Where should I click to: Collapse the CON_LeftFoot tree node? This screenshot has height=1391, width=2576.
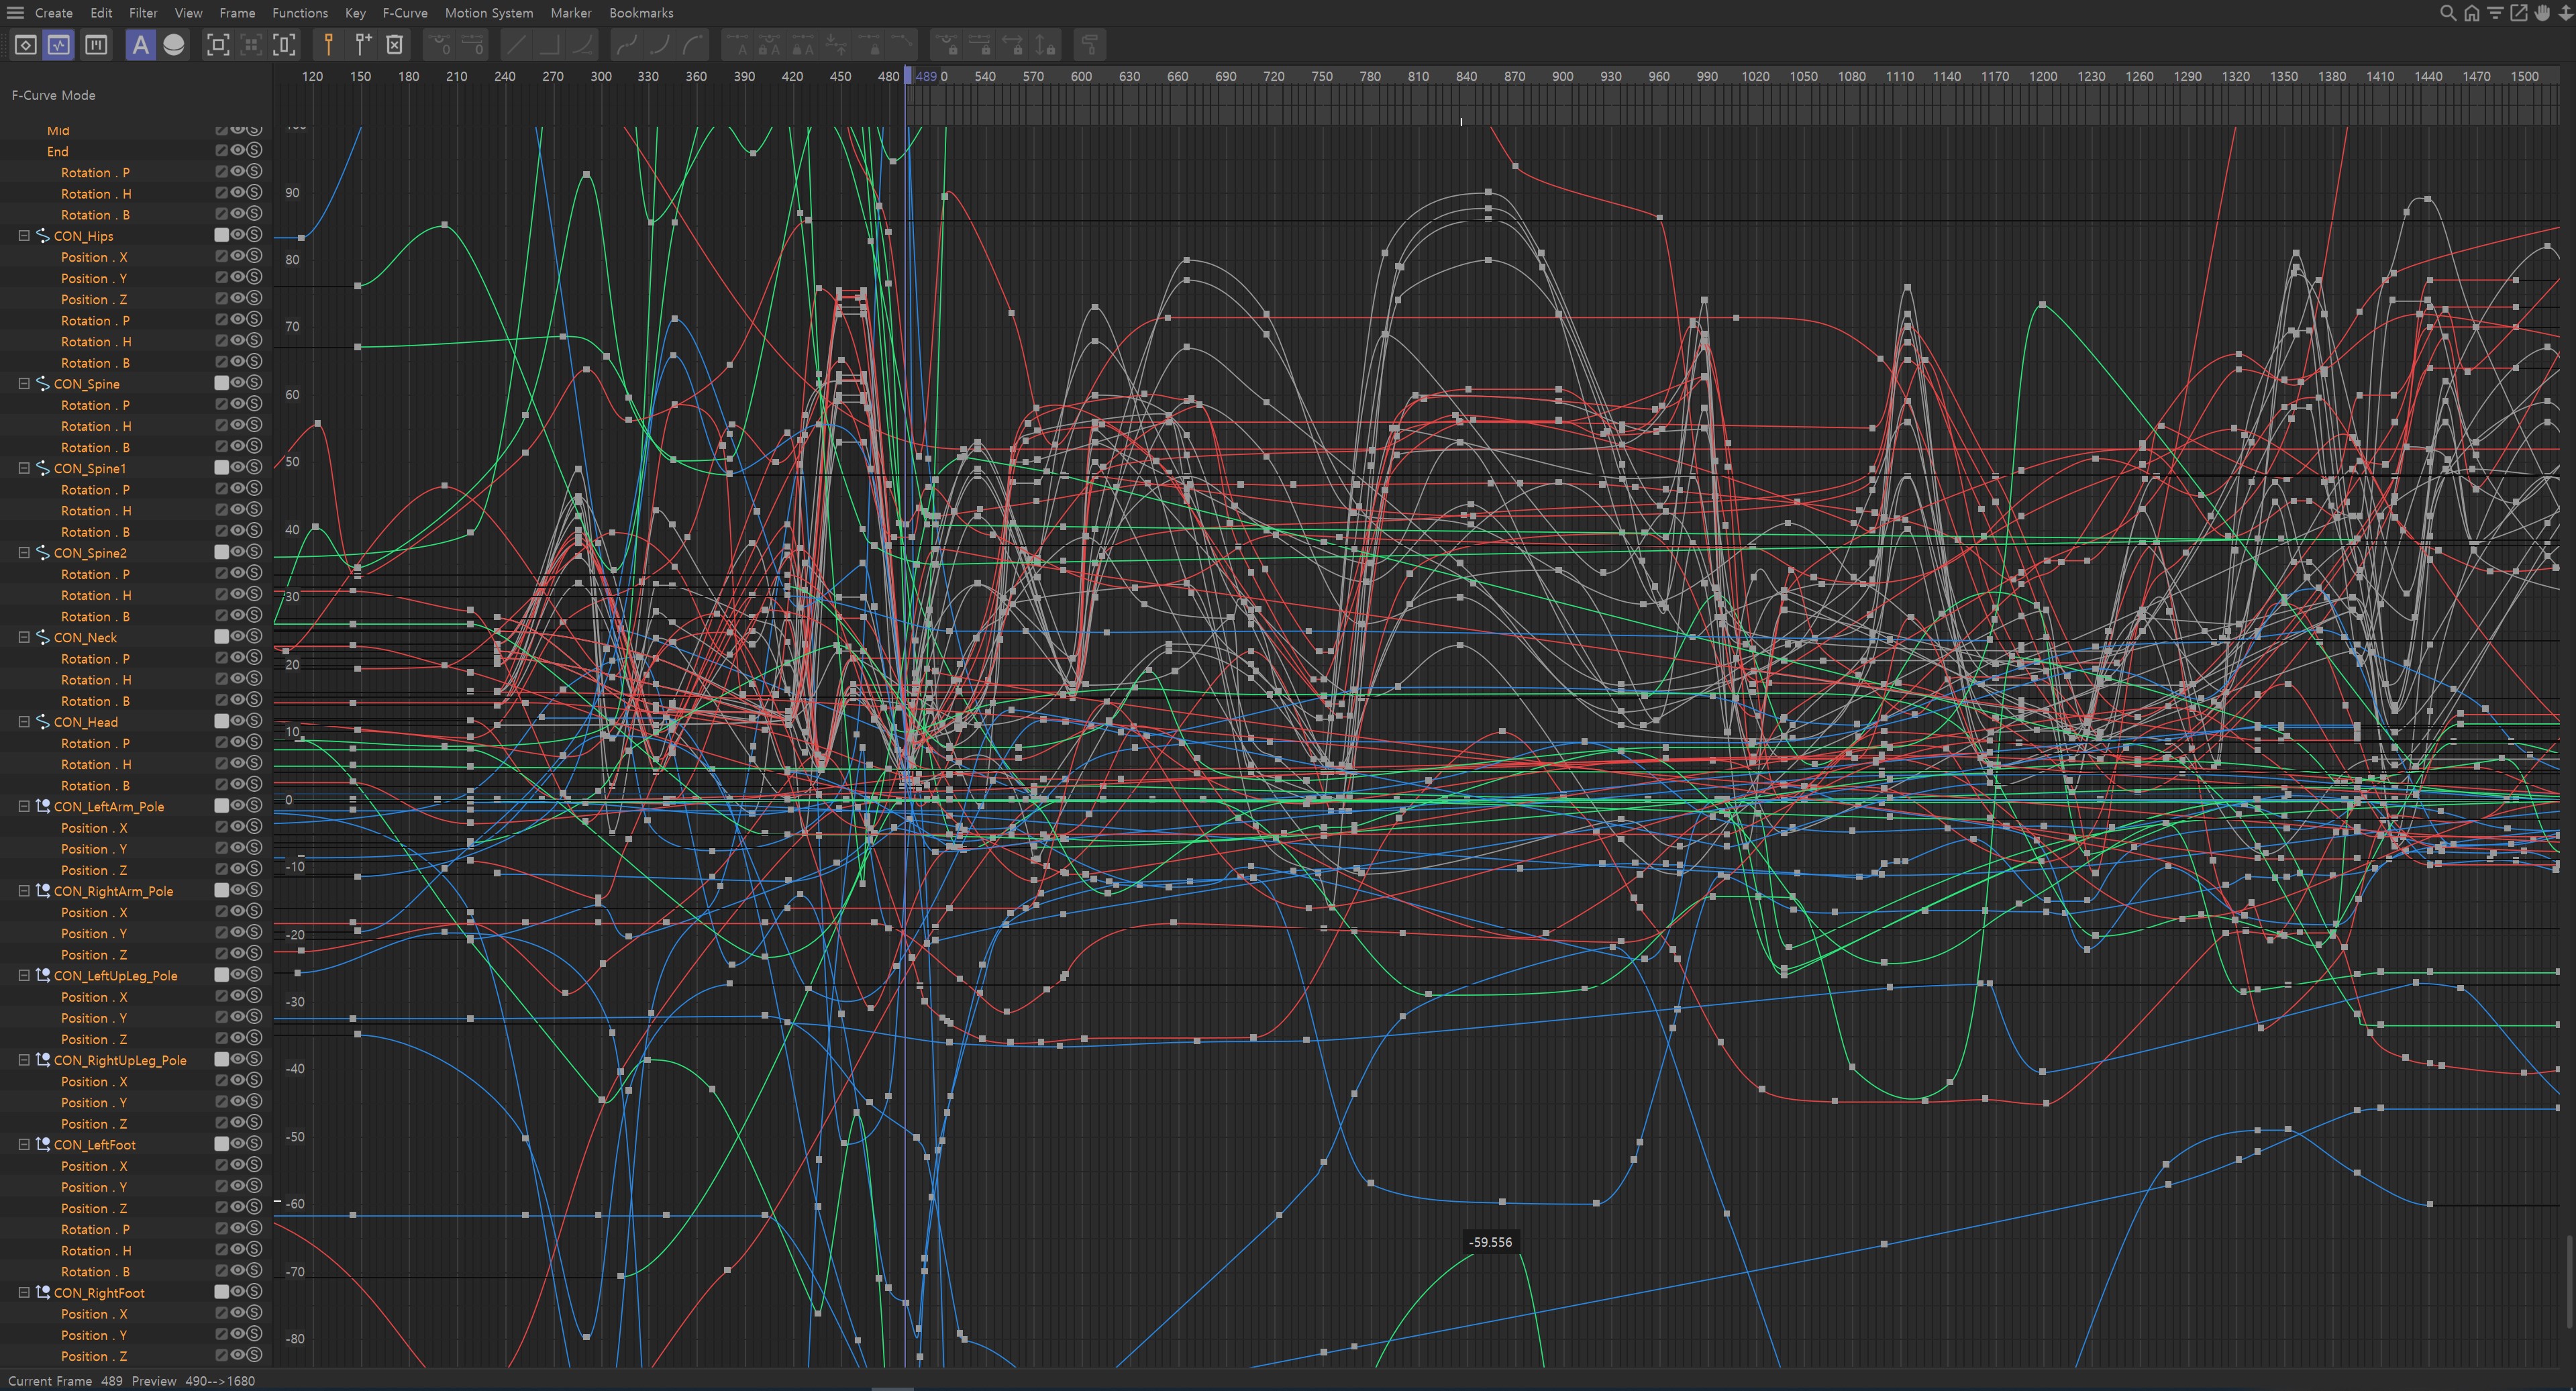(x=24, y=1144)
